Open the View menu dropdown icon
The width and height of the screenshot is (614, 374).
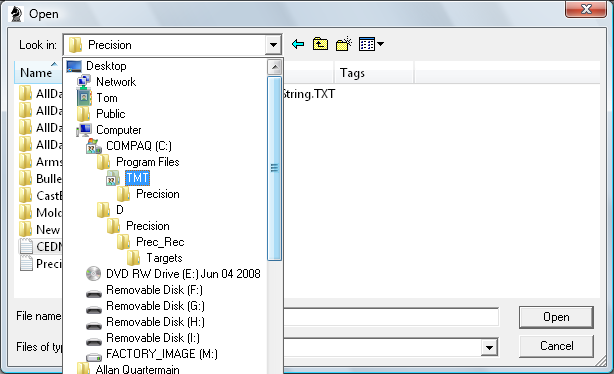371,44
